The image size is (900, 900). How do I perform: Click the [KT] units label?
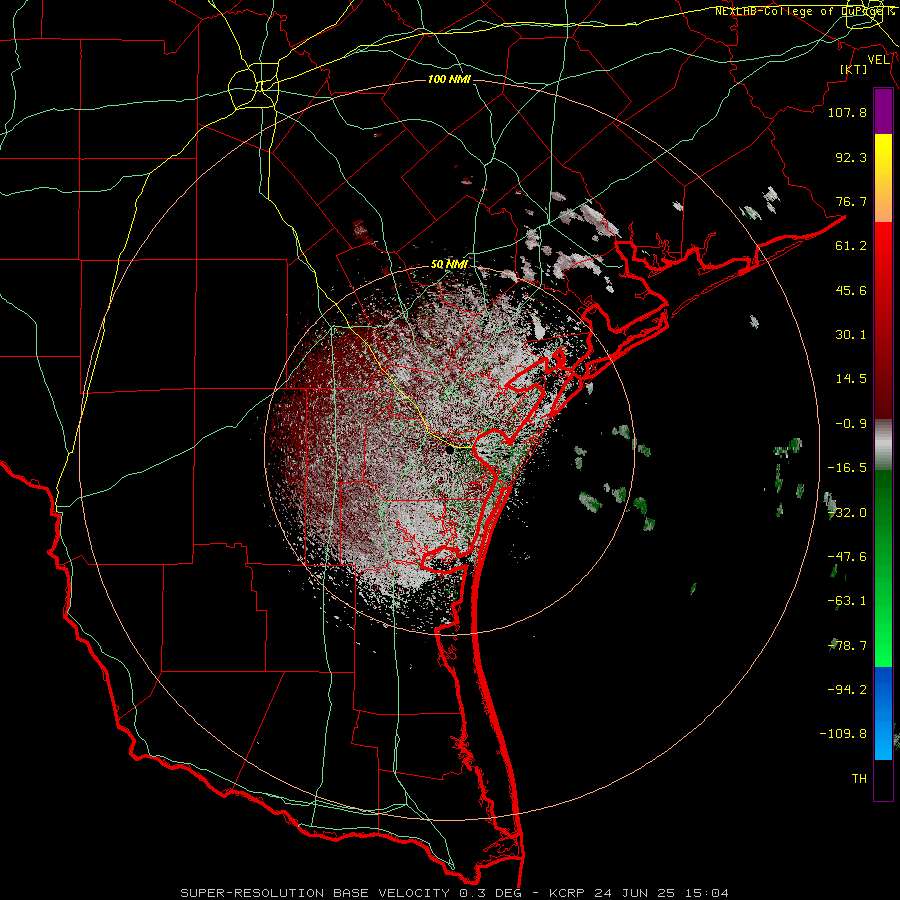[854, 69]
